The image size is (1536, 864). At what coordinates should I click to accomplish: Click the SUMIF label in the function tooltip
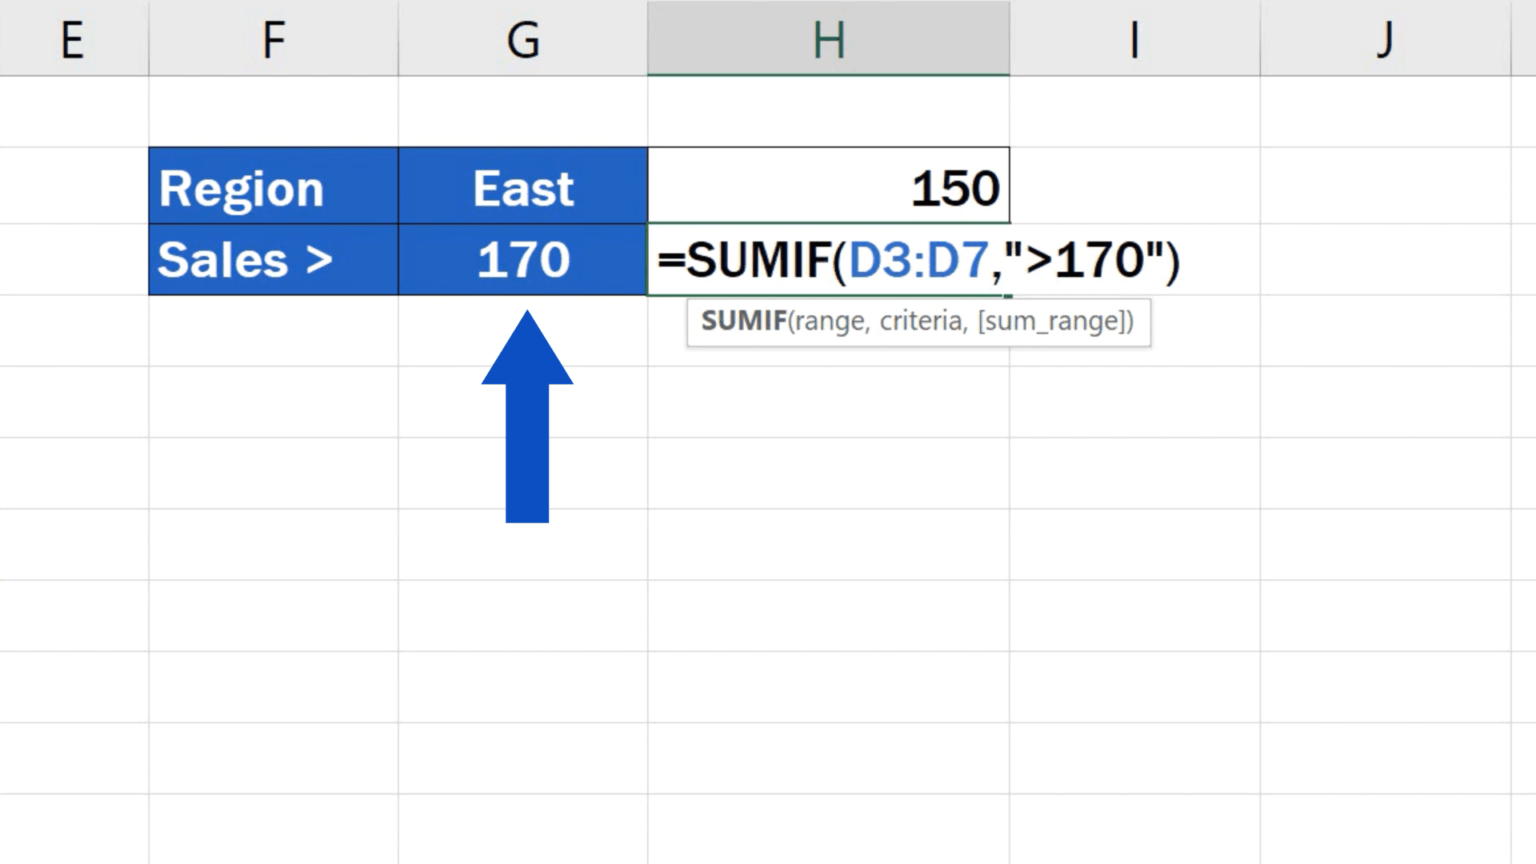[743, 322]
